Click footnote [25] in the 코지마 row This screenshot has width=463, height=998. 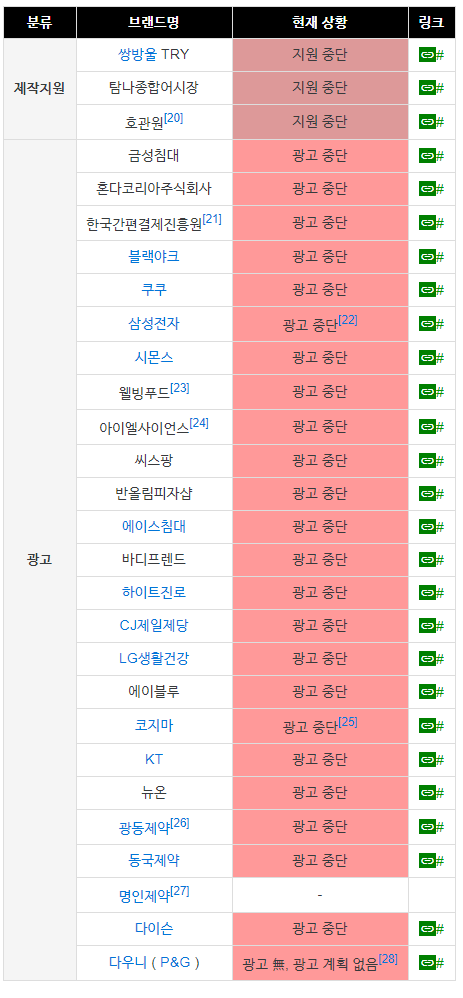348,722
